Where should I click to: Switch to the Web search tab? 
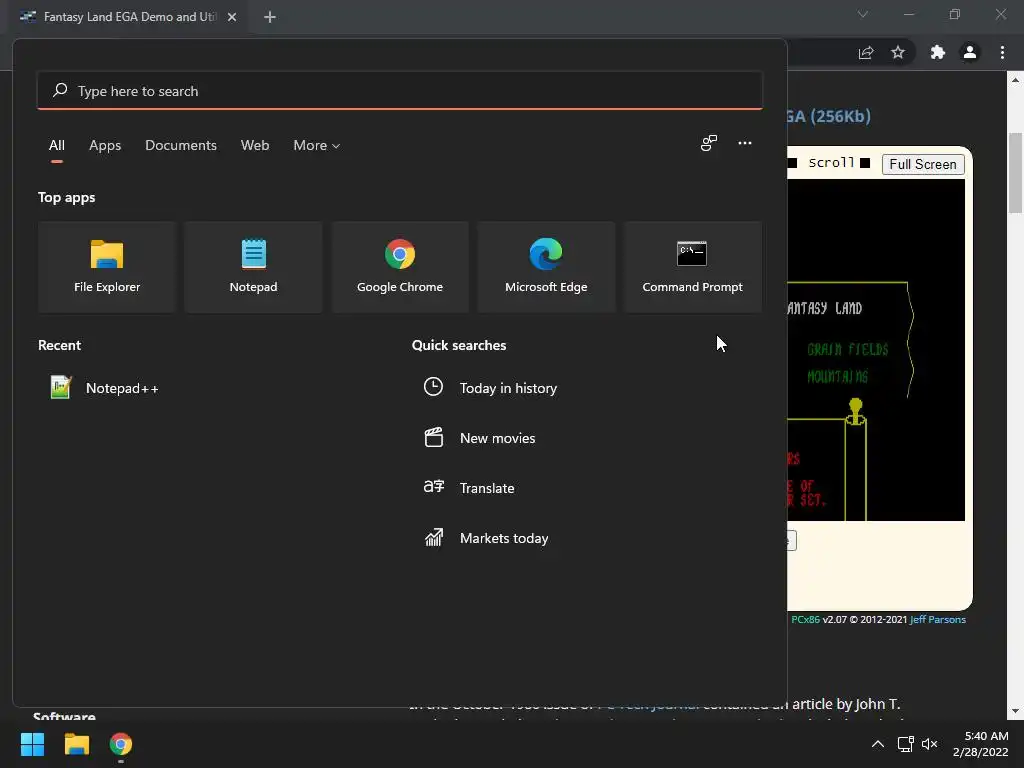click(255, 145)
